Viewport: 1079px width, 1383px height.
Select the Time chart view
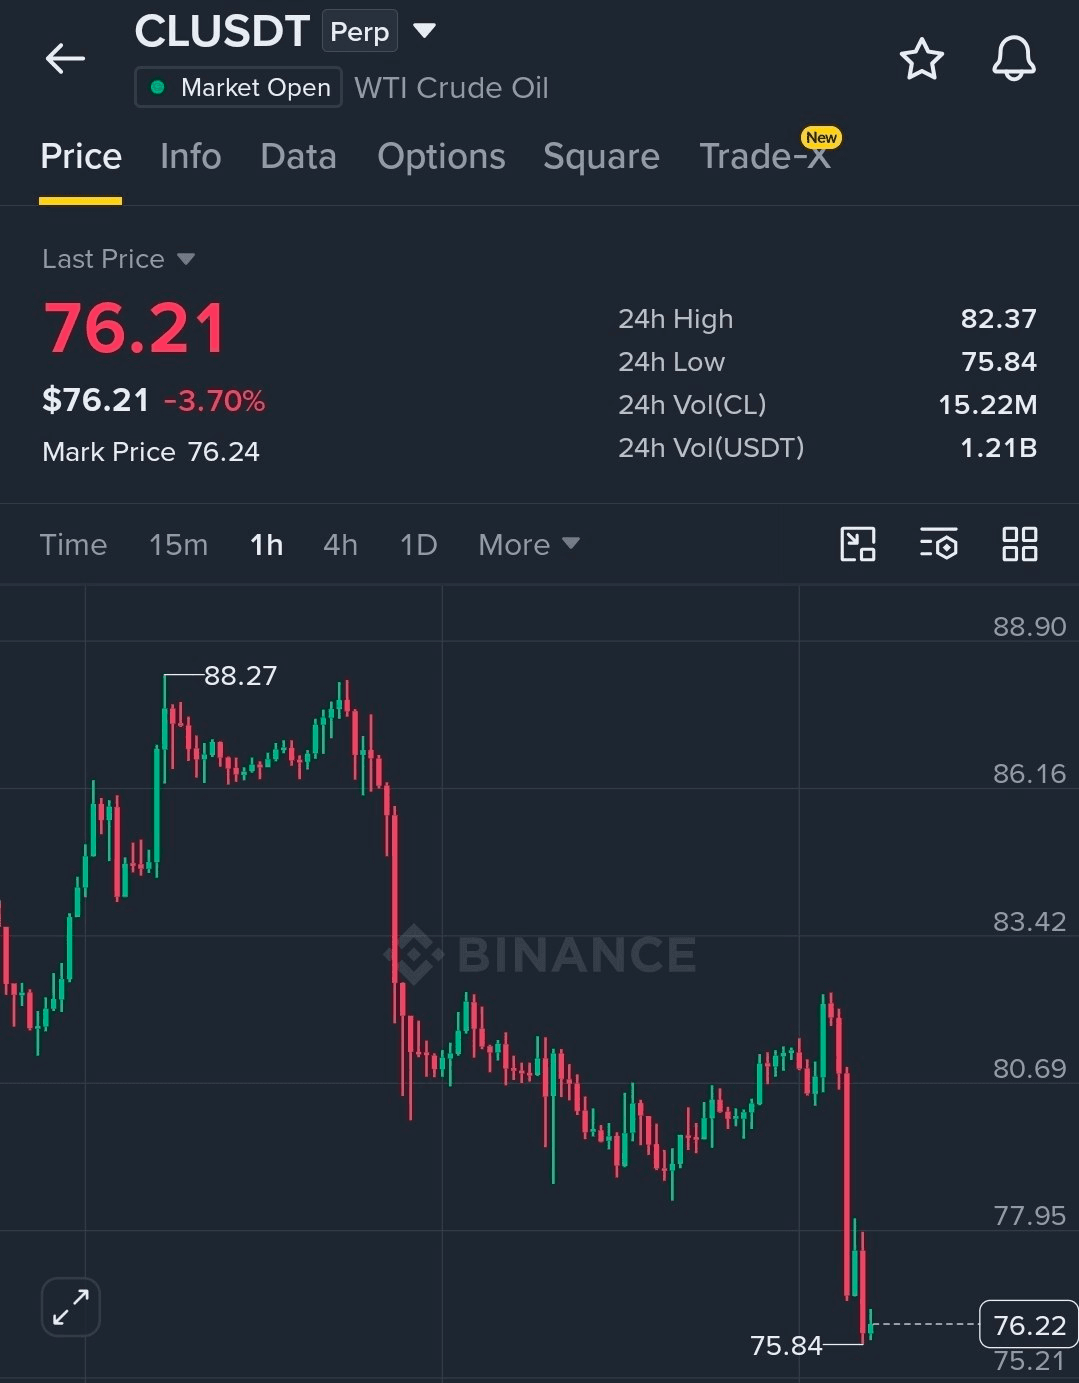73,545
